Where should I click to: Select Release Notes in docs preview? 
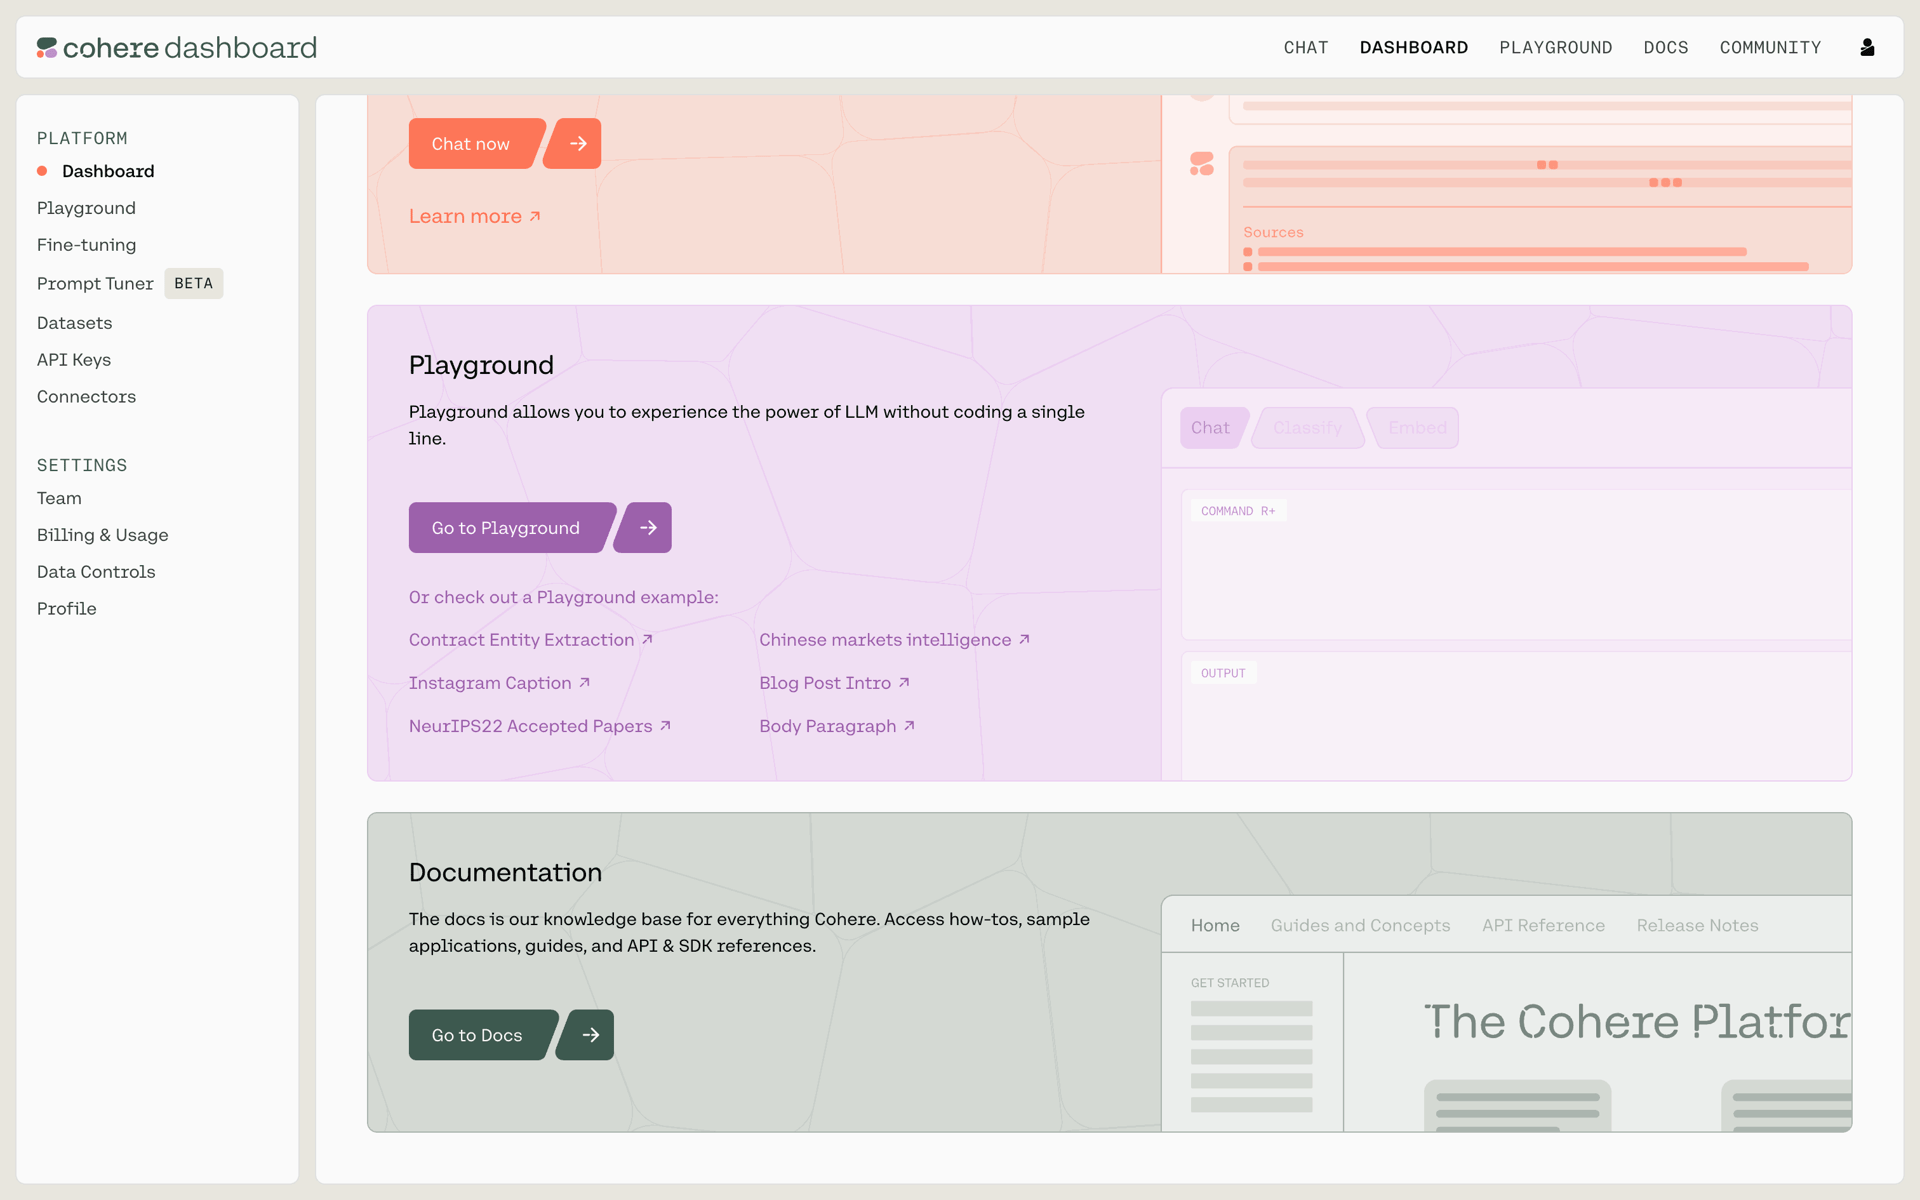coord(1697,926)
